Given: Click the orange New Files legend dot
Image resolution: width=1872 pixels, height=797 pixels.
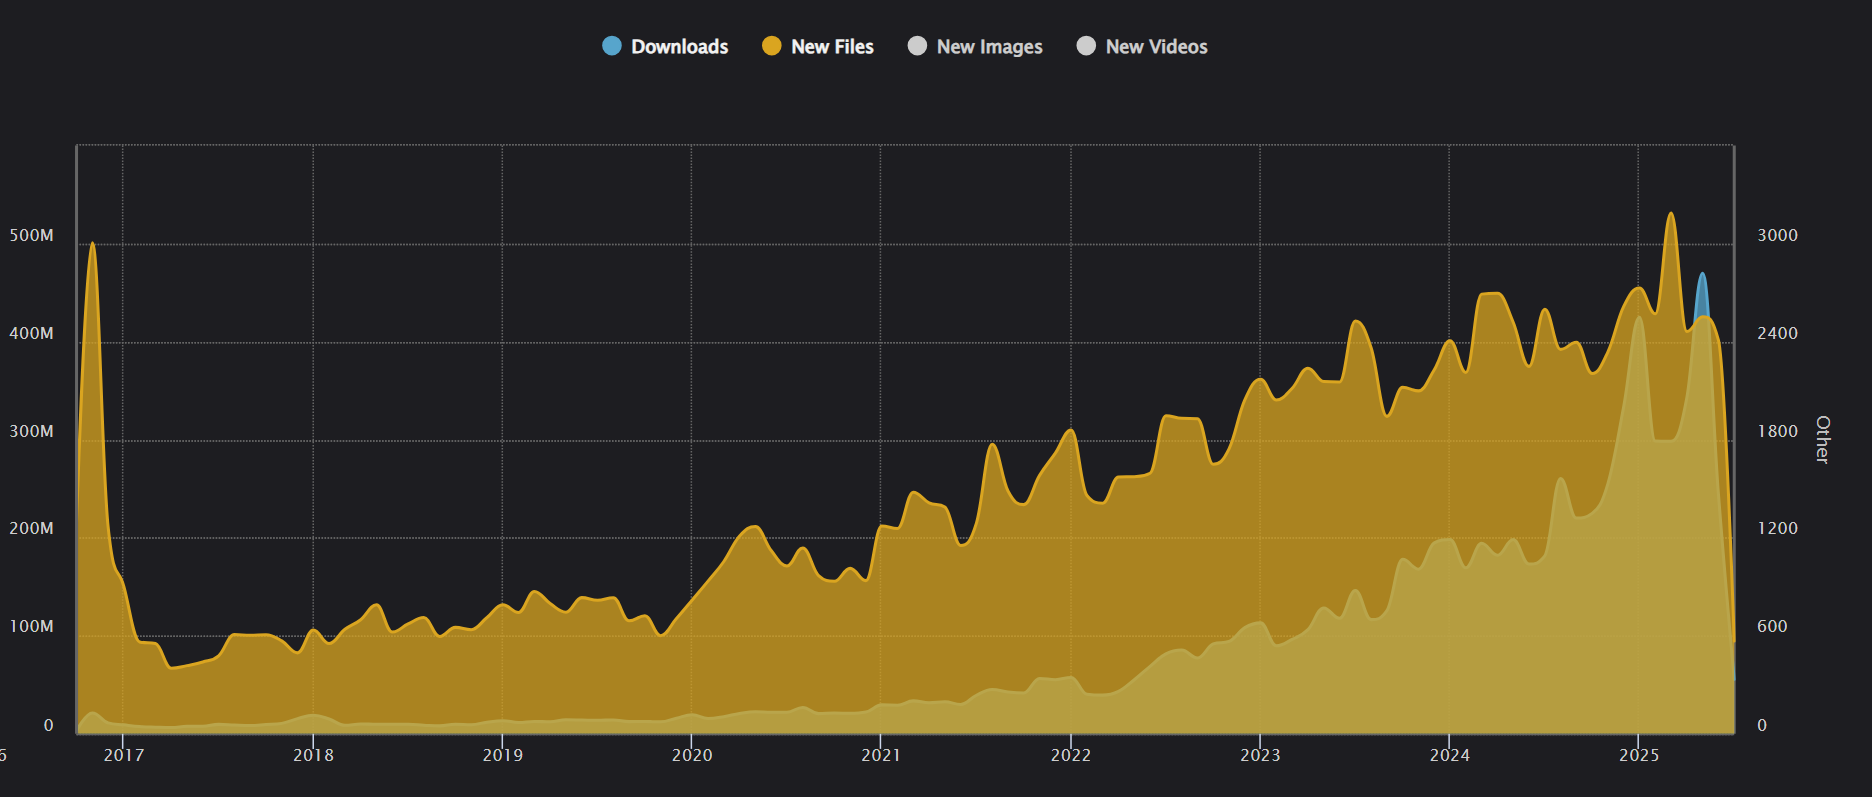Looking at the screenshot, I should [771, 46].
